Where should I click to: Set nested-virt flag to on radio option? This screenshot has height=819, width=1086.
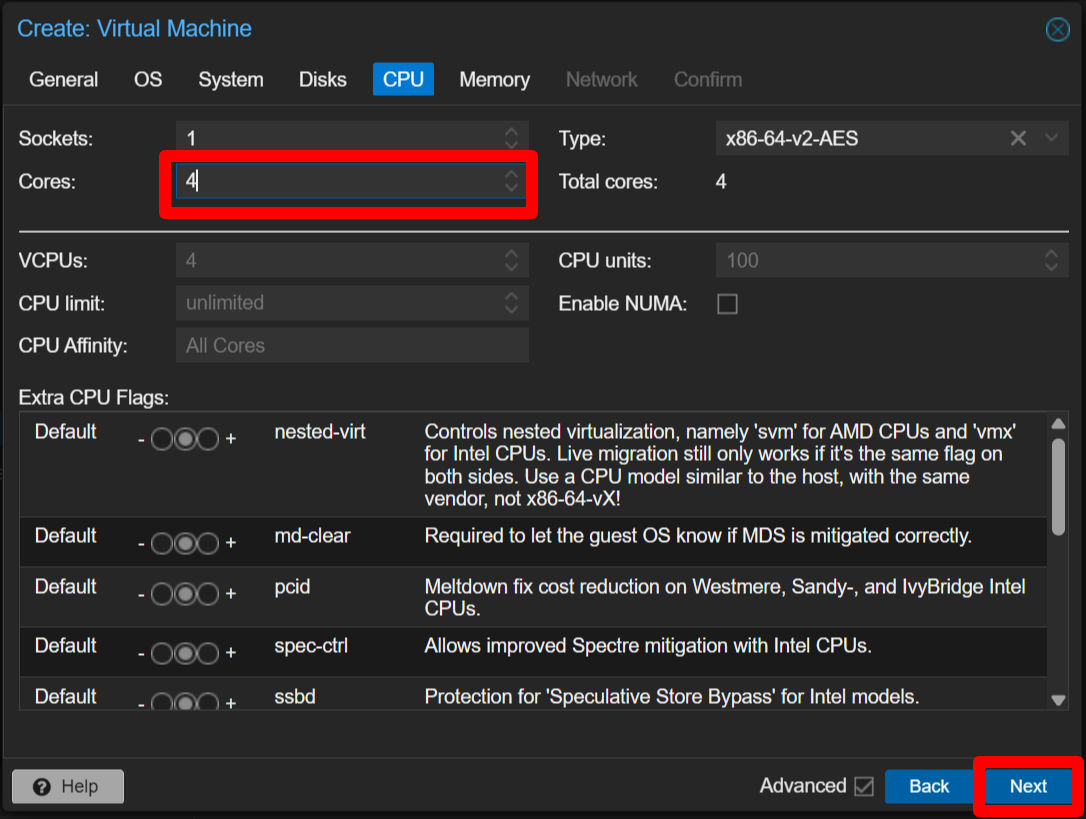tap(208, 440)
